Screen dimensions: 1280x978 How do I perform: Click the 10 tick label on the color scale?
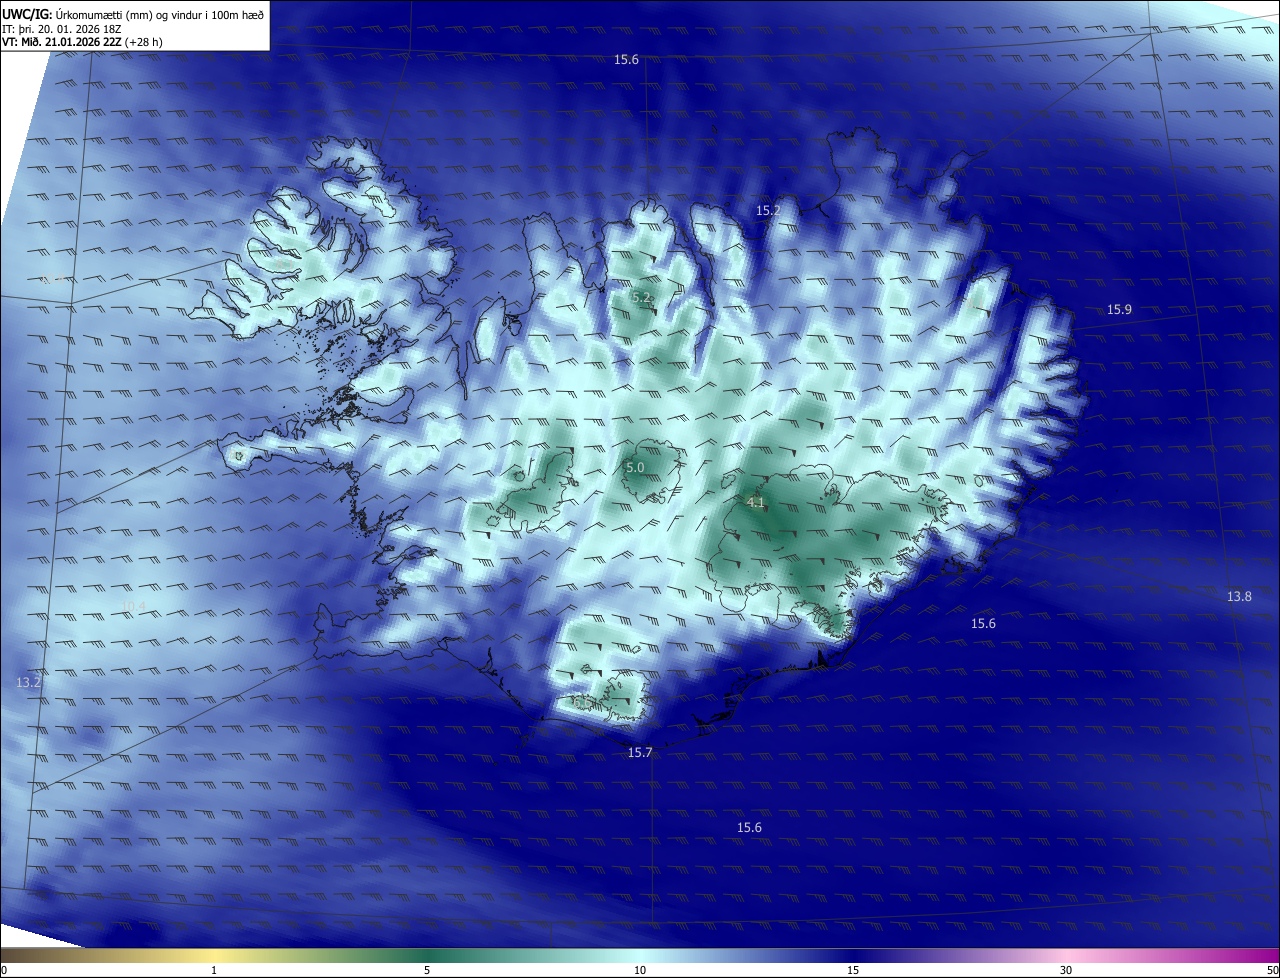click(640, 970)
